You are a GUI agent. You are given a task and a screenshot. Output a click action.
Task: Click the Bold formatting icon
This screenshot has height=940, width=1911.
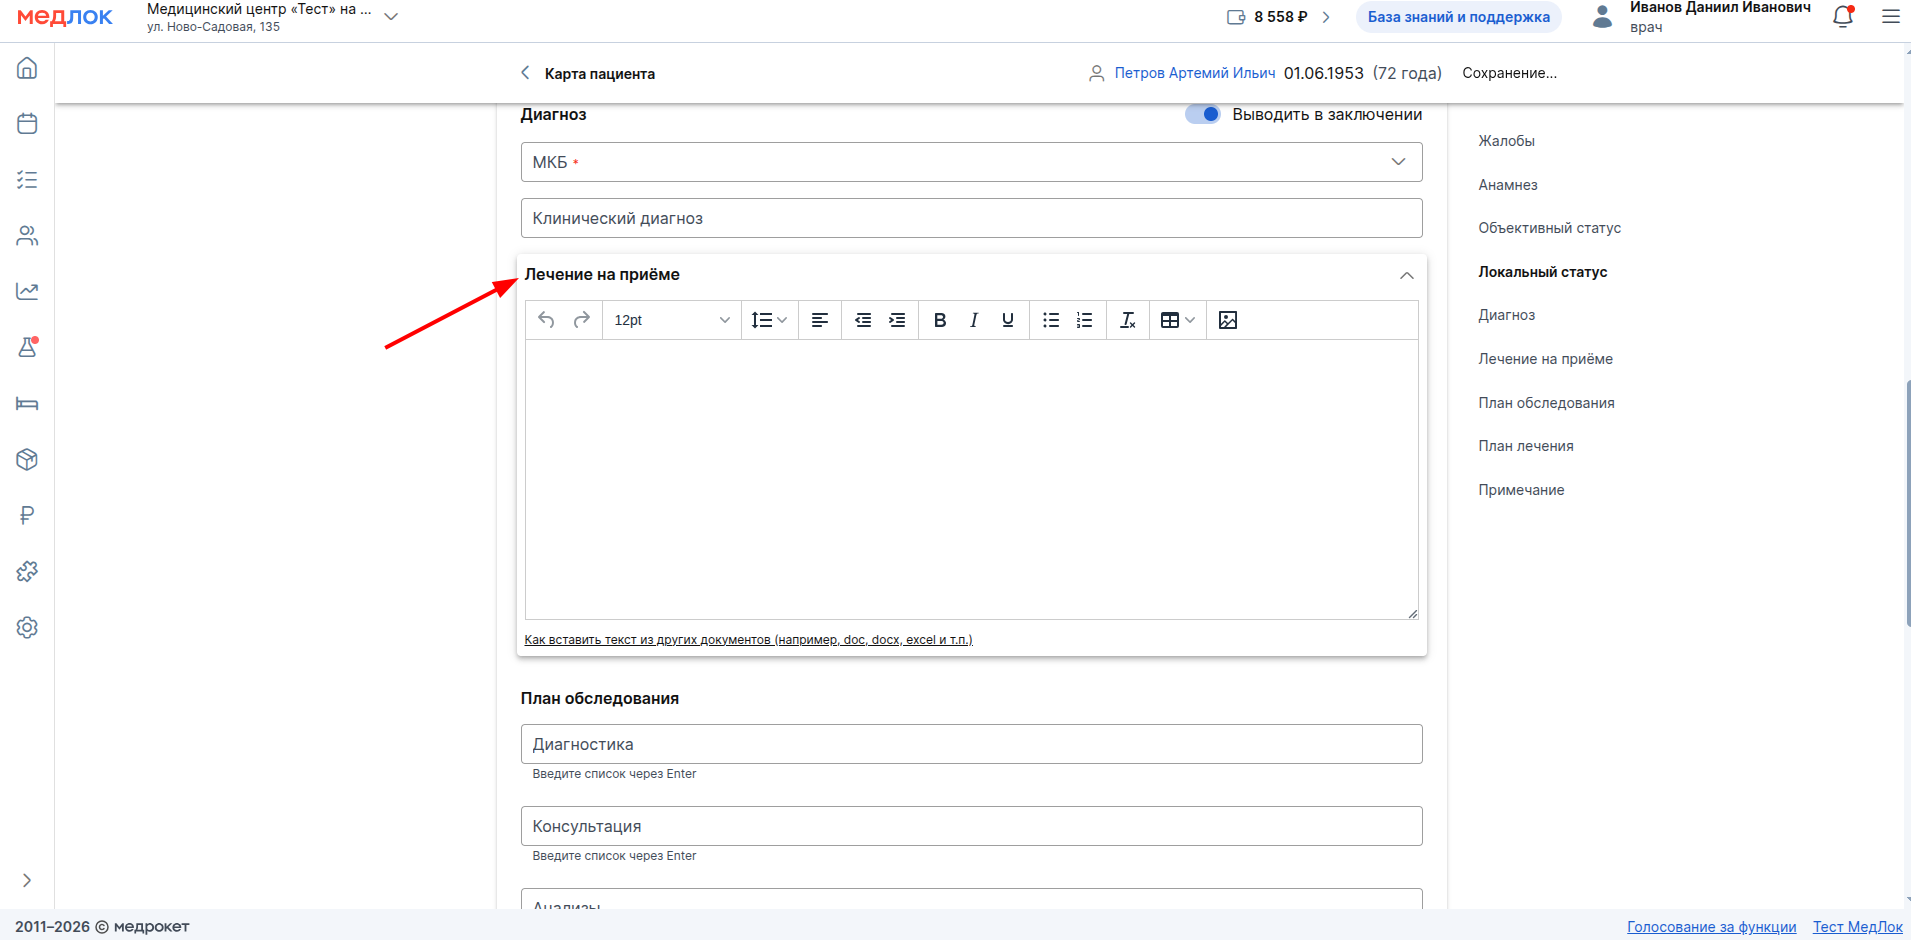(939, 320)
